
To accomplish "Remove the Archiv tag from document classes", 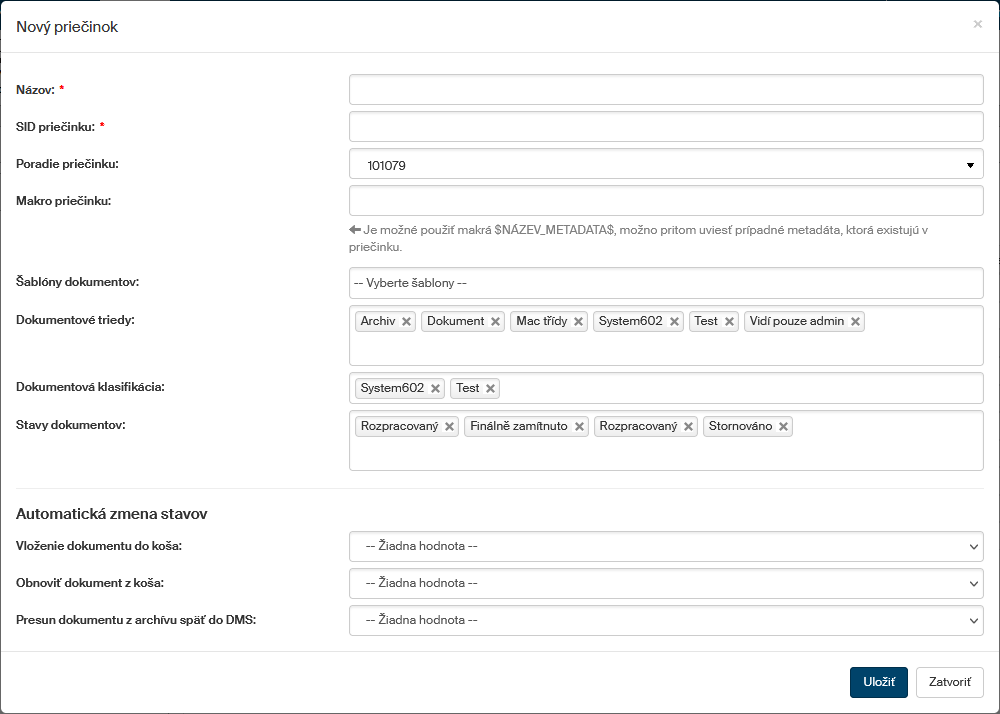I will (x=407, y=322).
